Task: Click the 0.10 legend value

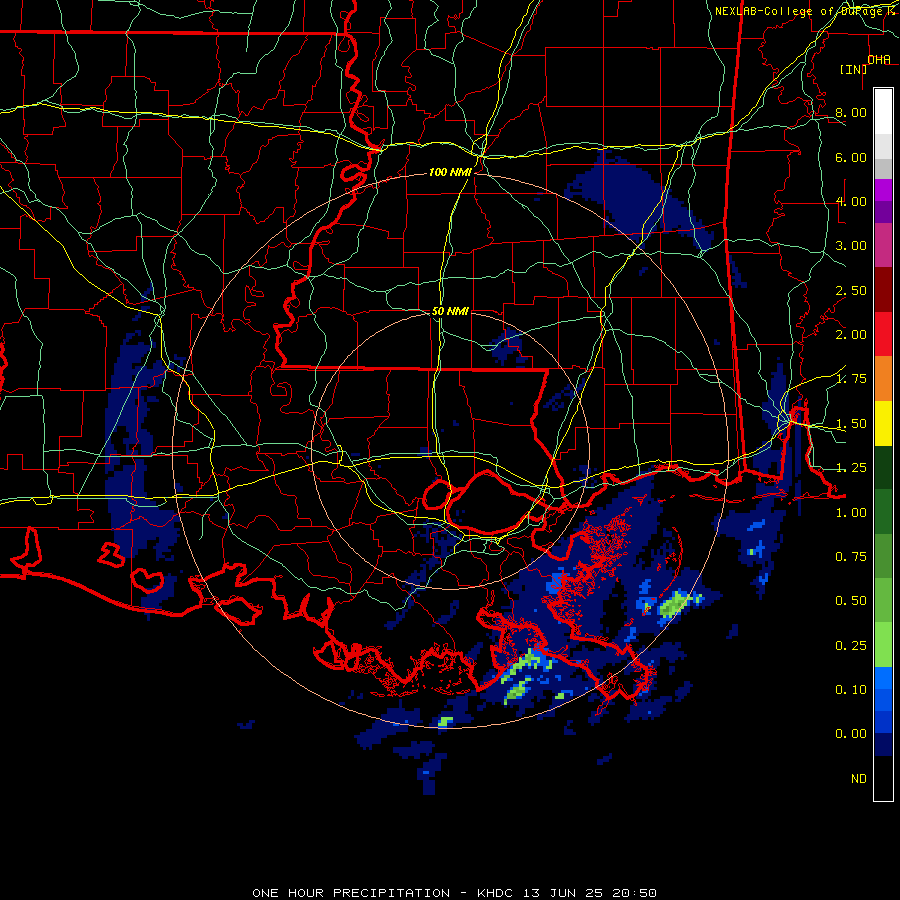Action: (x=851, y=690)
